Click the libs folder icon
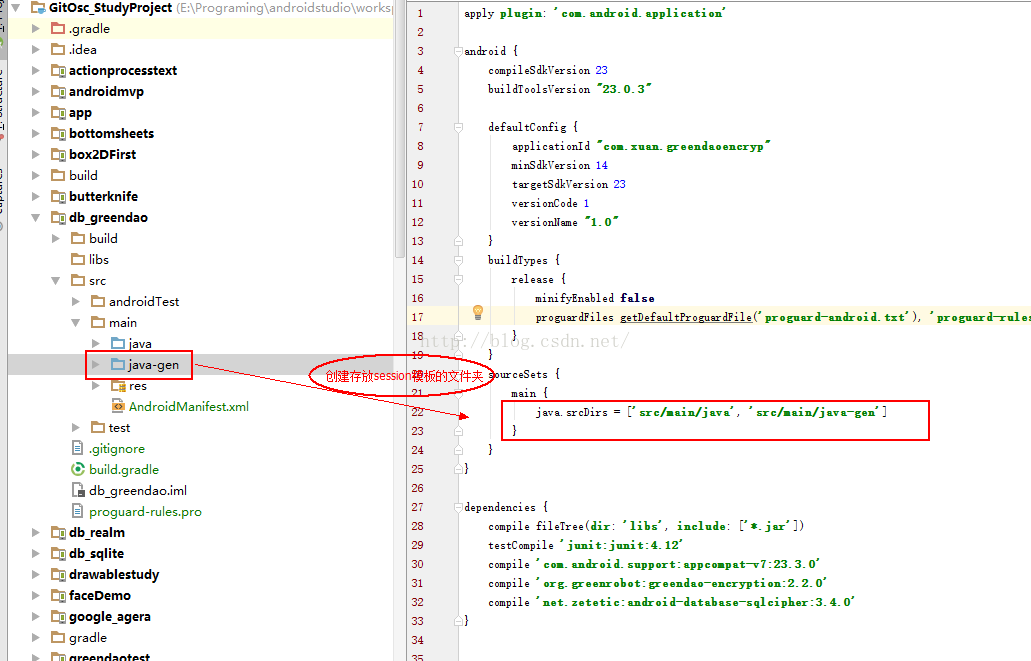The width and height of the screenshot is (1031, 661). pos(78,260)
